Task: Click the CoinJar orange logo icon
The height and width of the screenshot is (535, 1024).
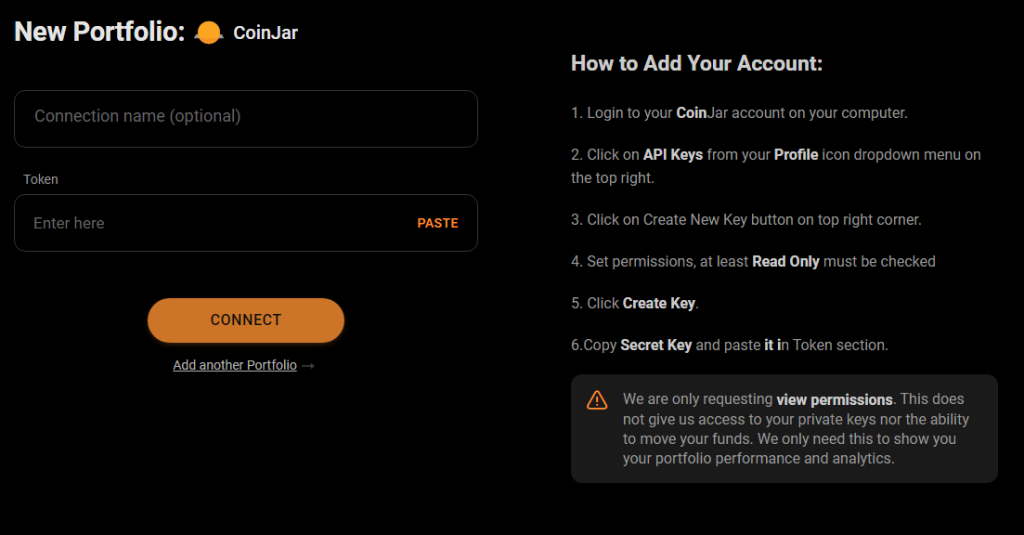Action: point(209,33)
